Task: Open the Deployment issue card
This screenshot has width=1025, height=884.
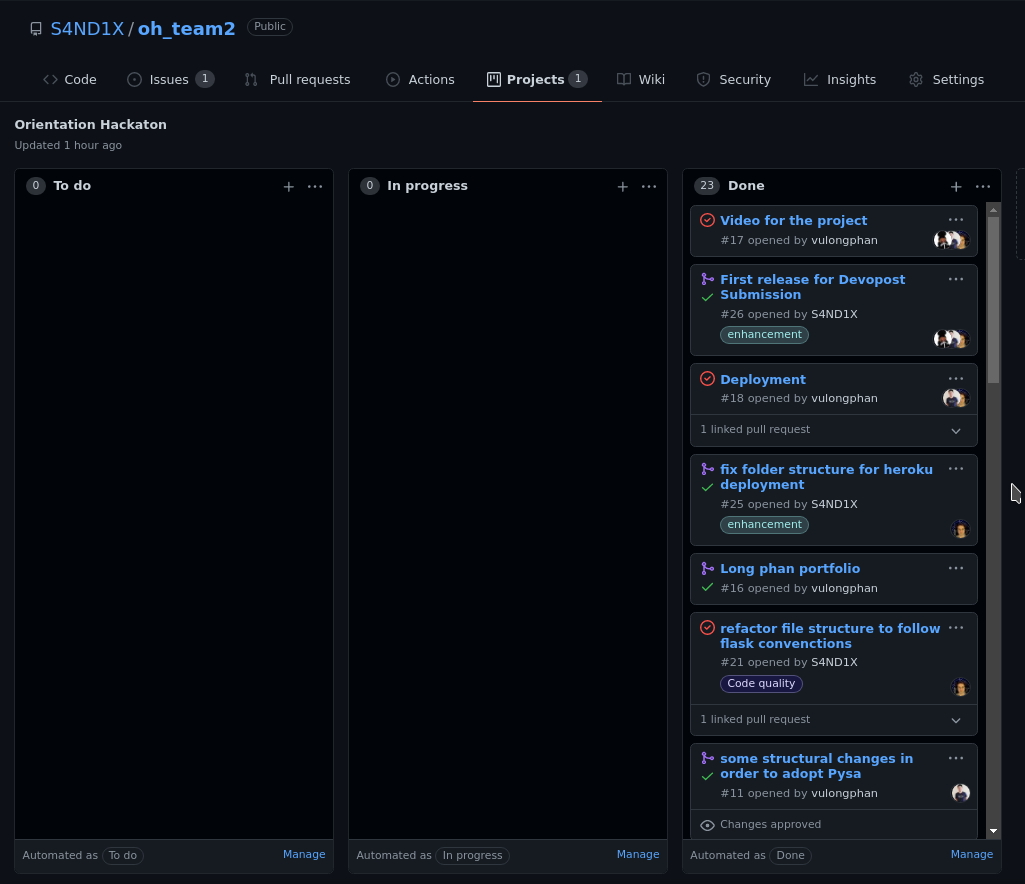Action: 763,380
